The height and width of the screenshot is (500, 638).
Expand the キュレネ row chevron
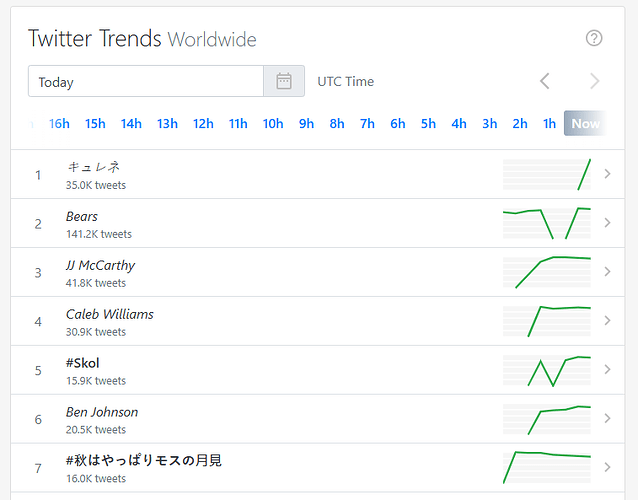click(607, 174)
